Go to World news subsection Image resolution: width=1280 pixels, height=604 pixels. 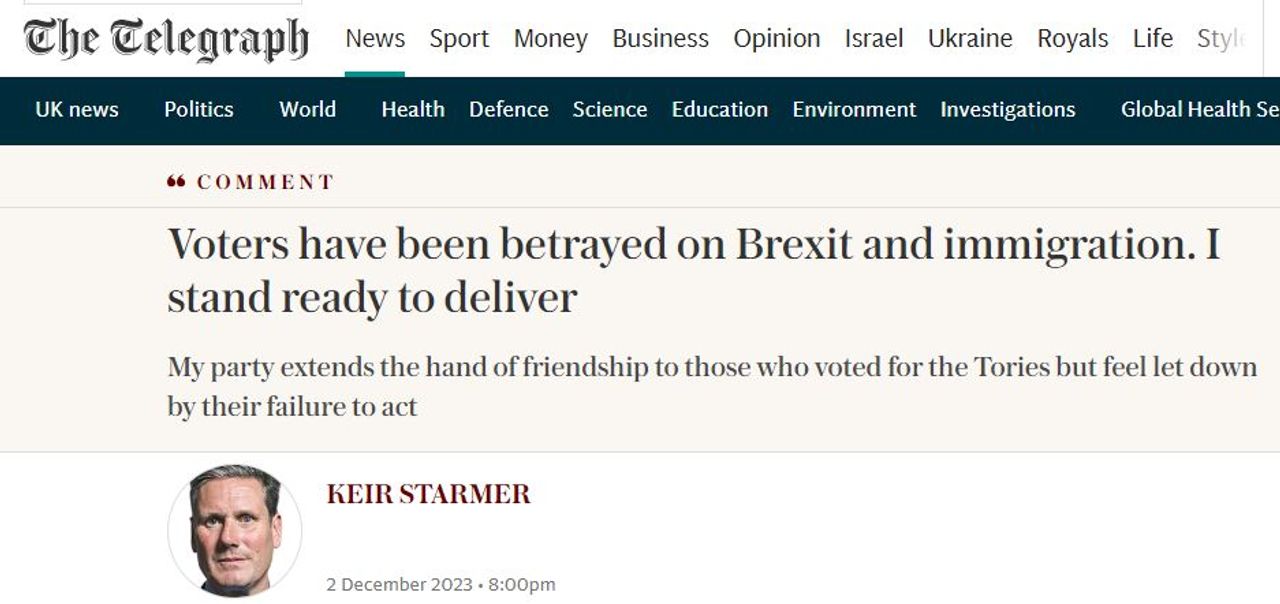[307, 110]
